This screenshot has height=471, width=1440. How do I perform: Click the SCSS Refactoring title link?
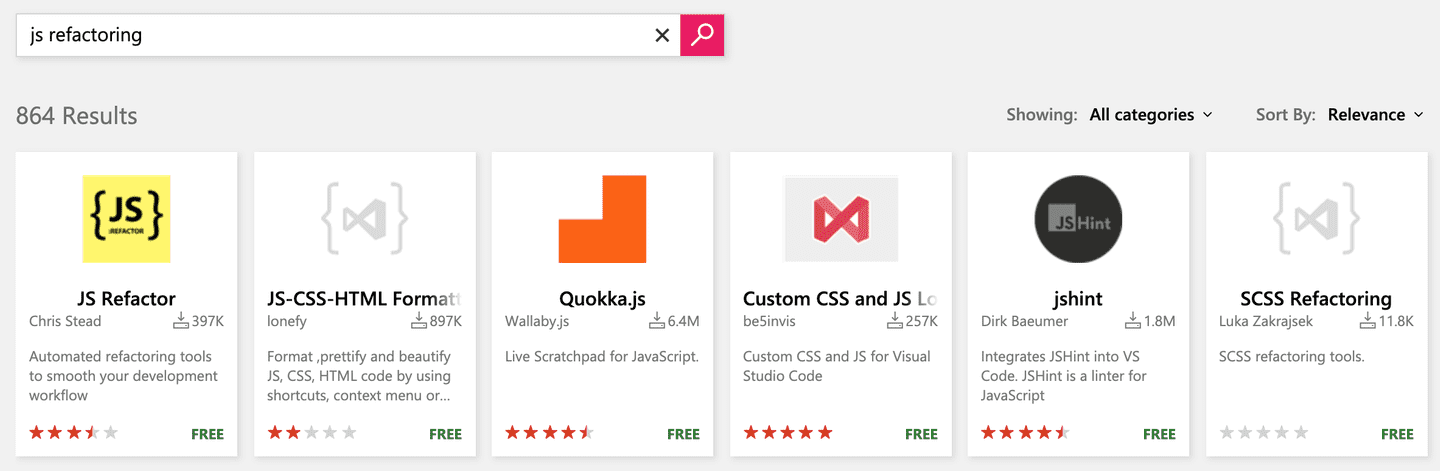1316,298
